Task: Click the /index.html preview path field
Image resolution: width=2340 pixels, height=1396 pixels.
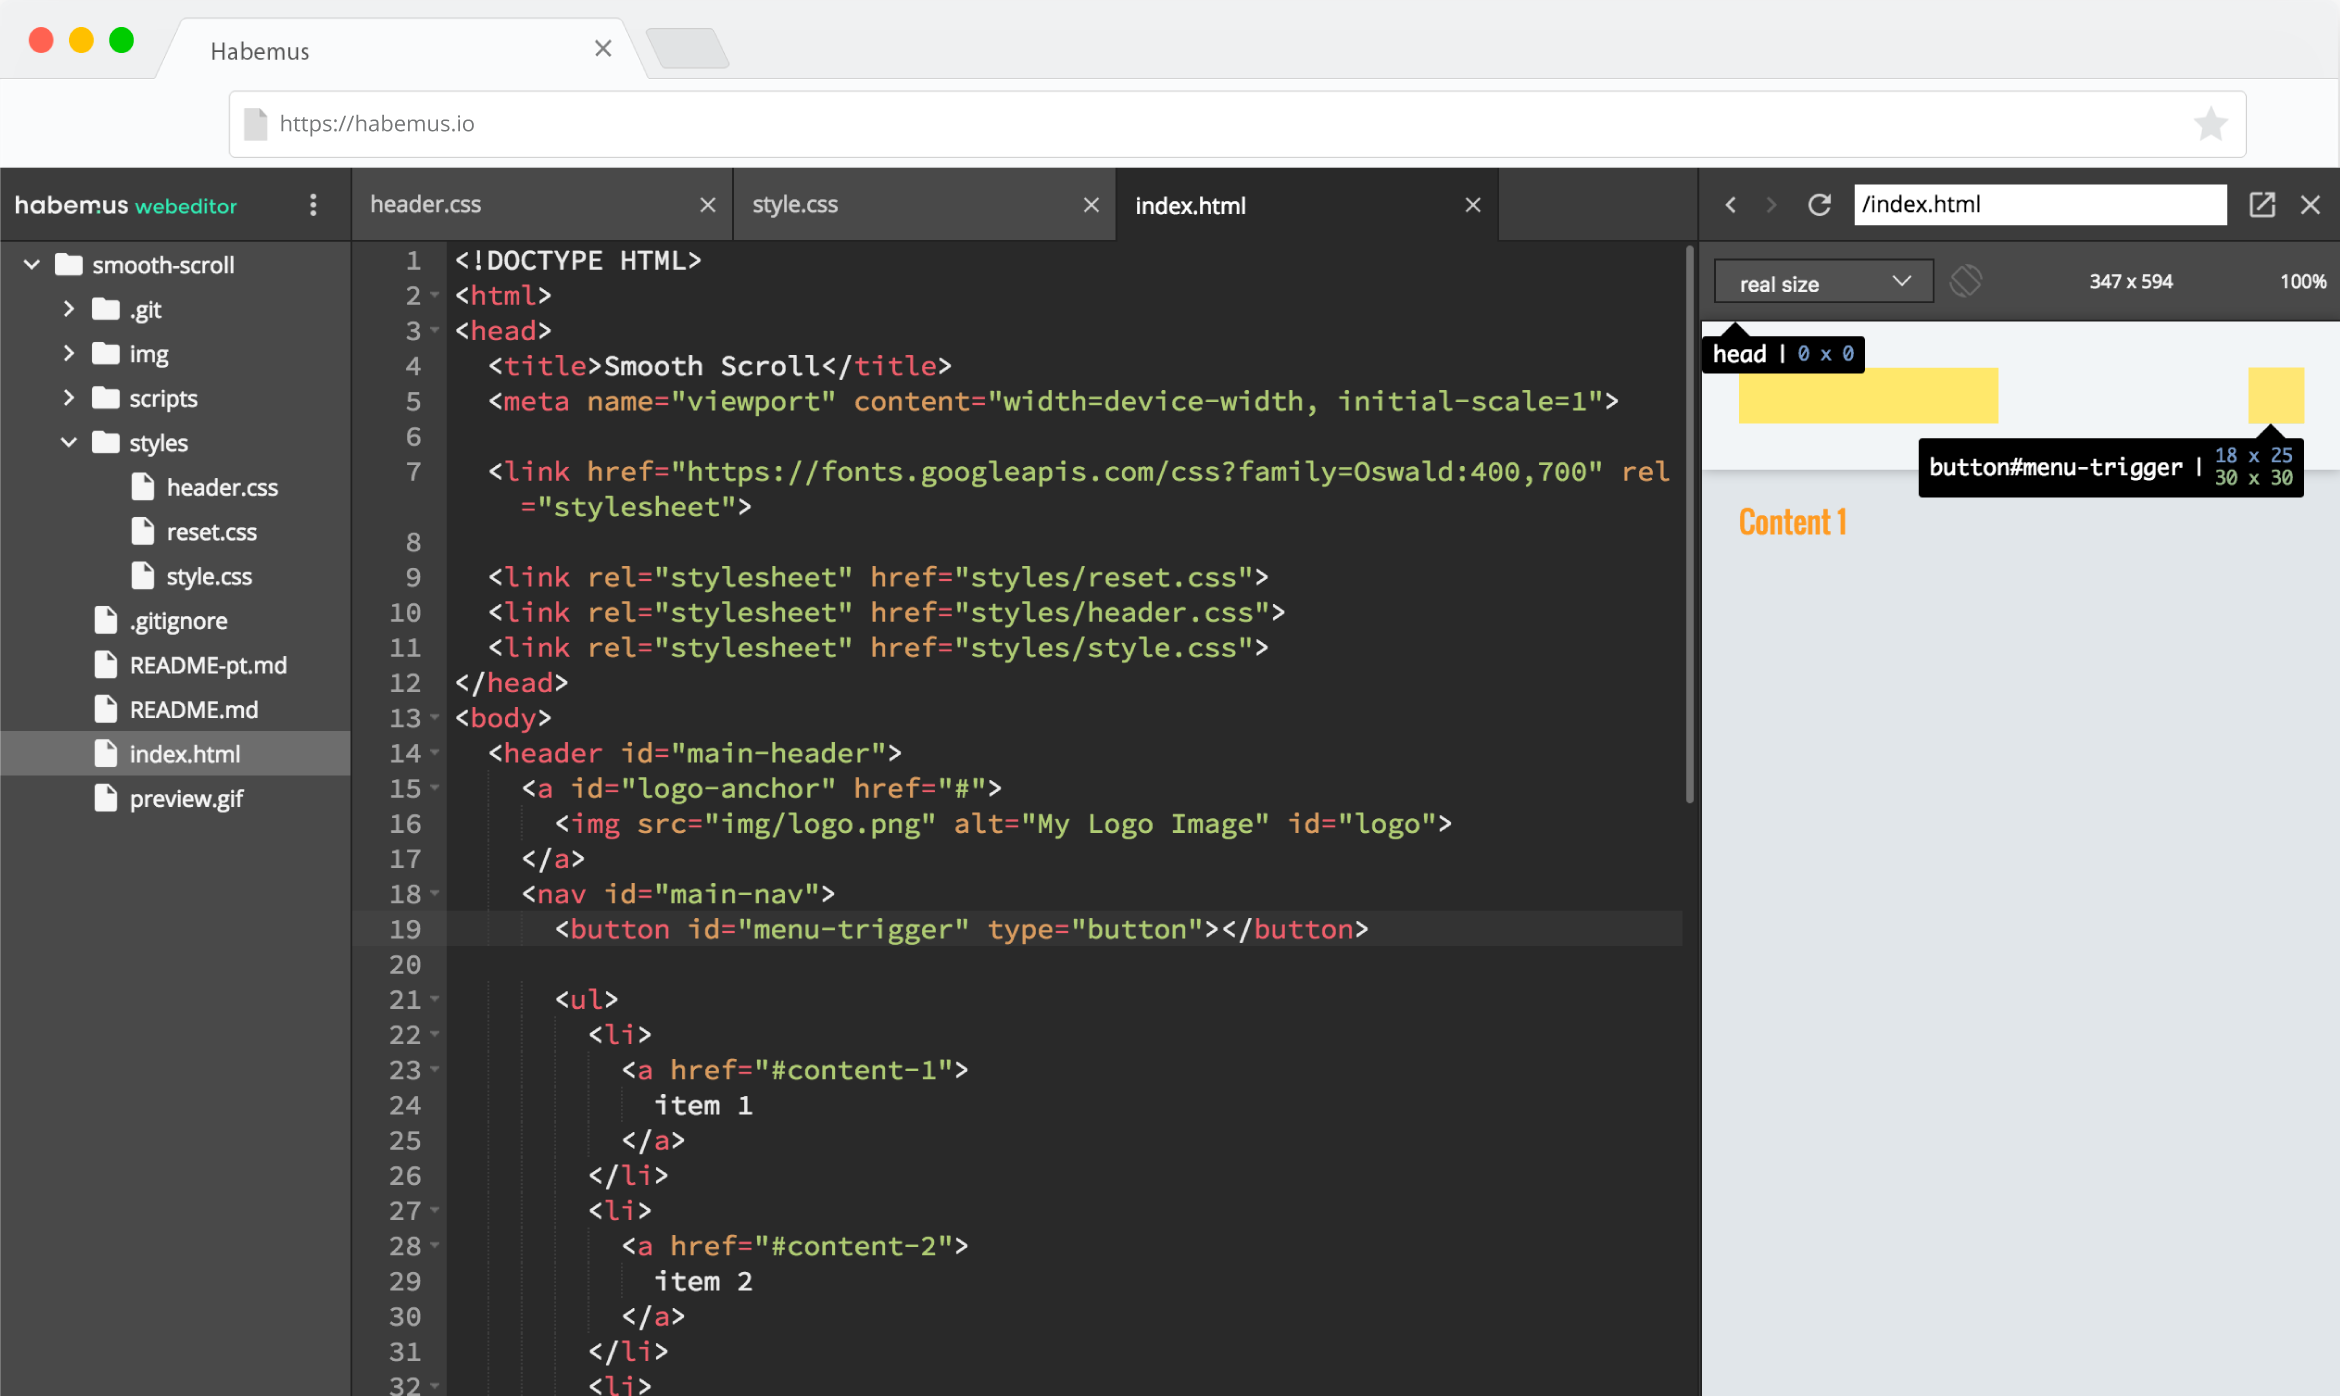Action: [x=2038, y=205]
